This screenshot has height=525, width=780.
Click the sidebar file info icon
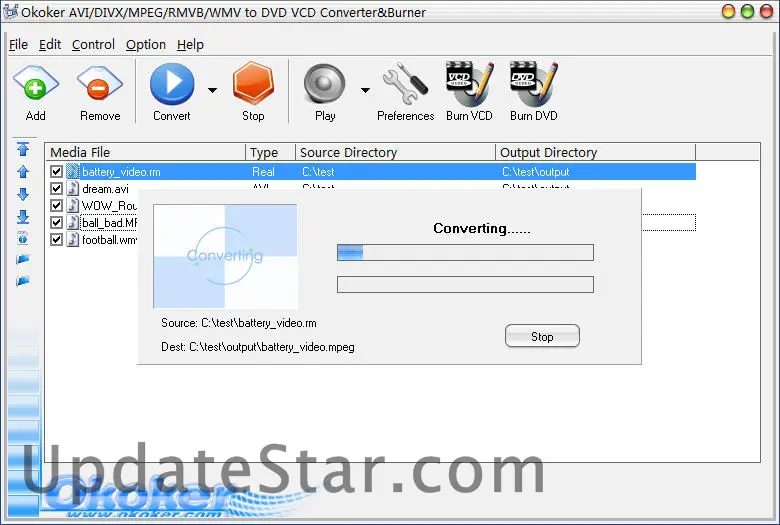point(23,238)
